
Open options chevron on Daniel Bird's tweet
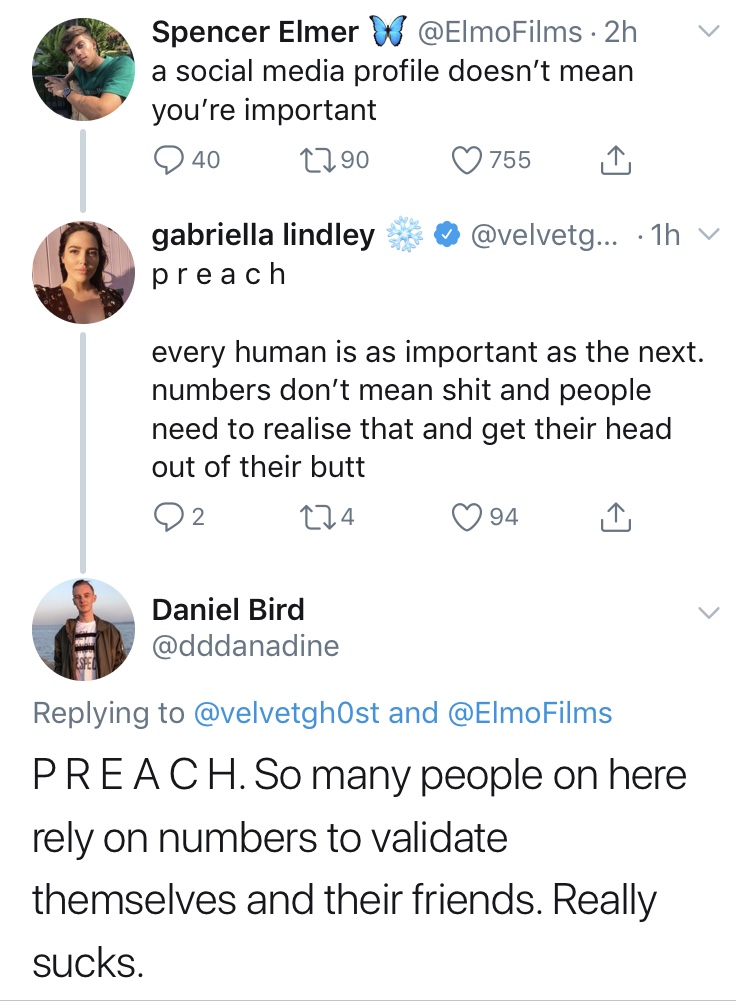pyautogui.click(x=708, y=612)
